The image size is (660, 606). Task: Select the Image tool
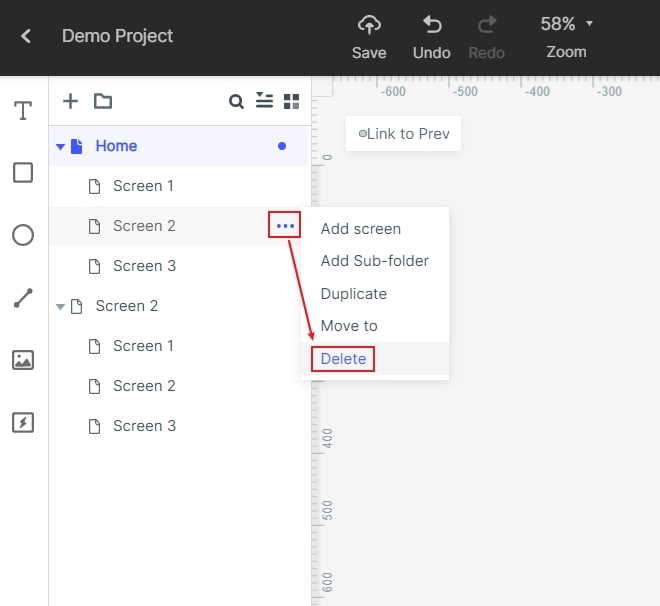click(23, 360)
